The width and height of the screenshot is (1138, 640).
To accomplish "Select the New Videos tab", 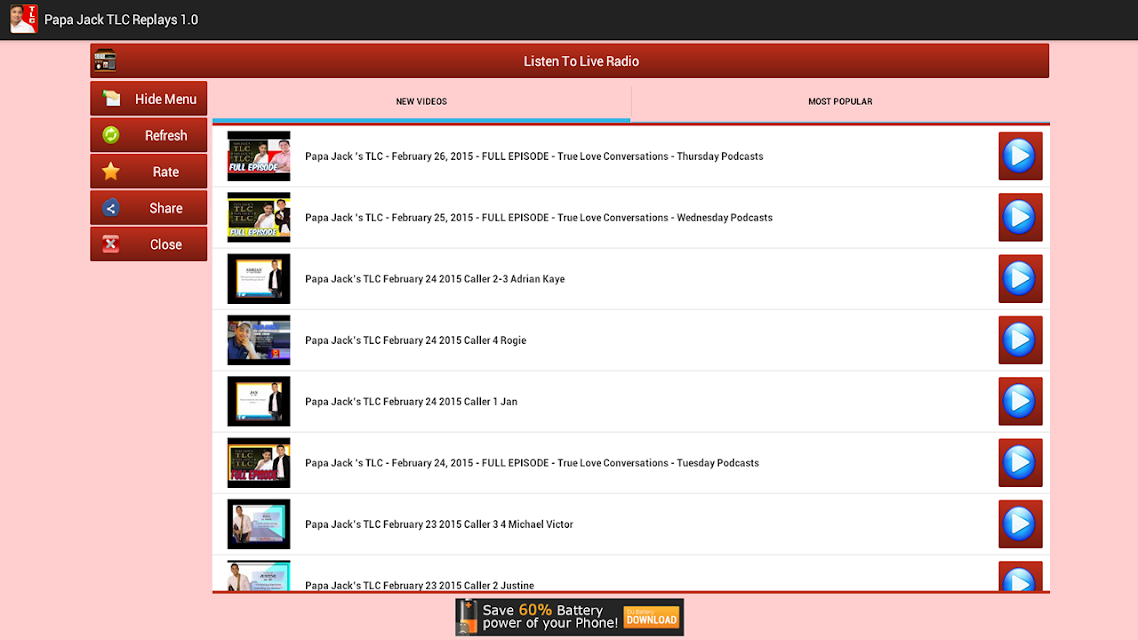I will (x=422, y=102).
